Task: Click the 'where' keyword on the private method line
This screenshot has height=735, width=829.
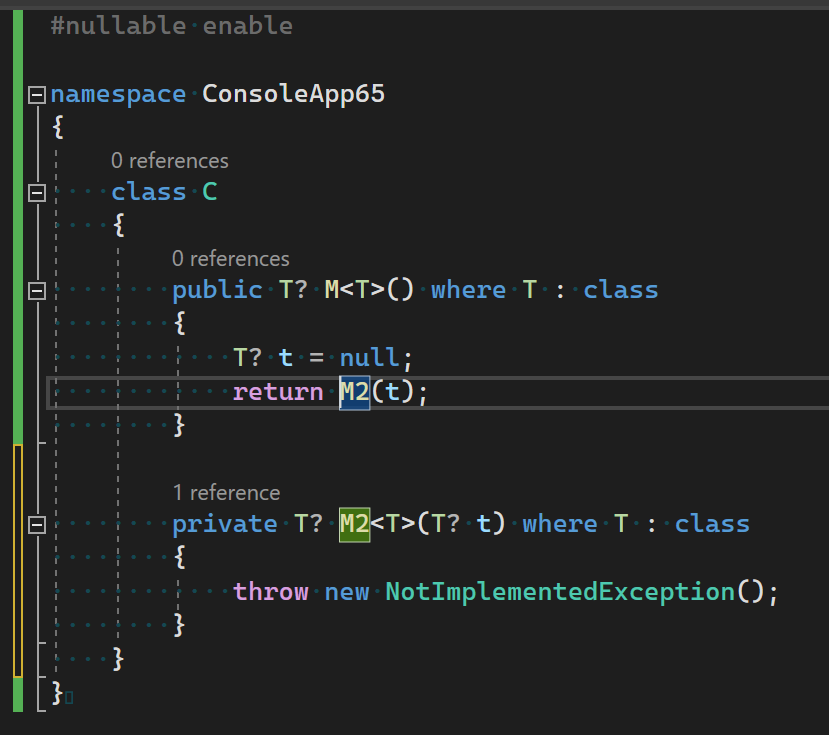Action: pyautogui.click(x=560, y=524)
